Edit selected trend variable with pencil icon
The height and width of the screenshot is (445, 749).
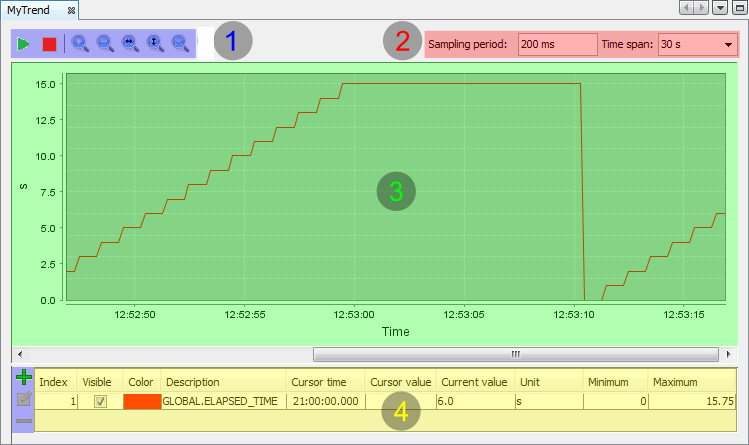[23, 399]
